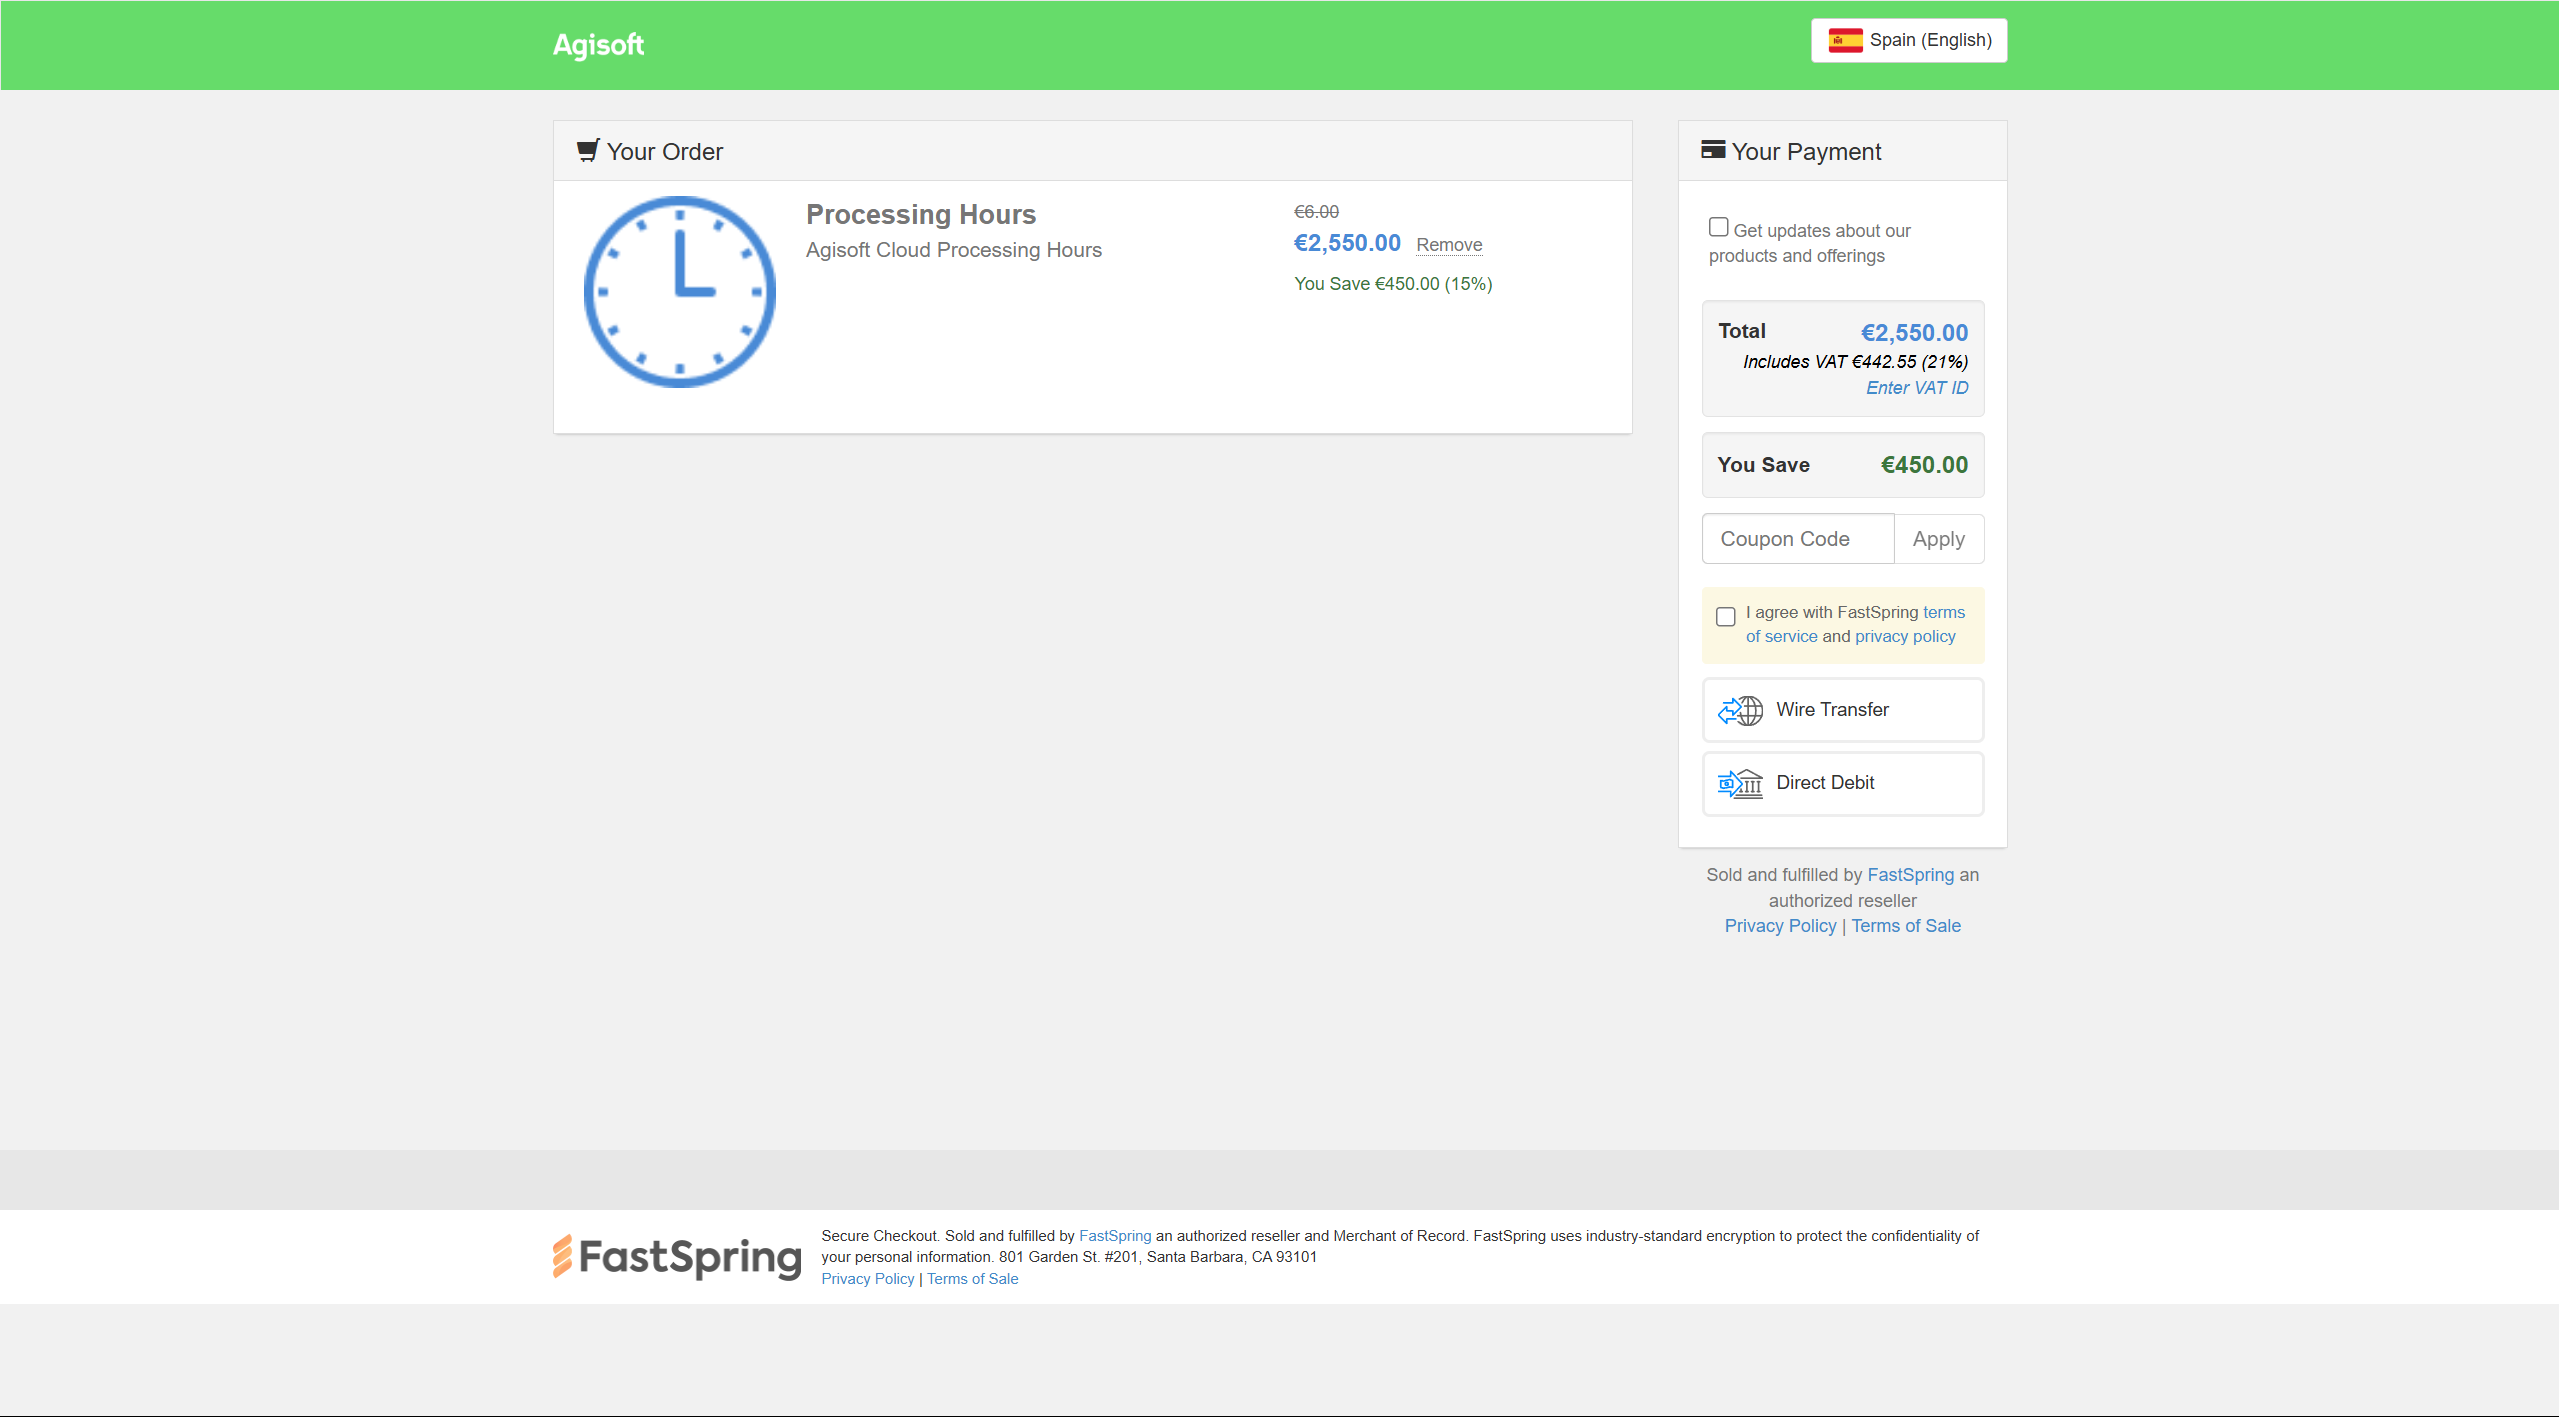Open the footer Privacy Policy link
This screenshot has width=2559, height=1417.
(x=867, y=1279)
